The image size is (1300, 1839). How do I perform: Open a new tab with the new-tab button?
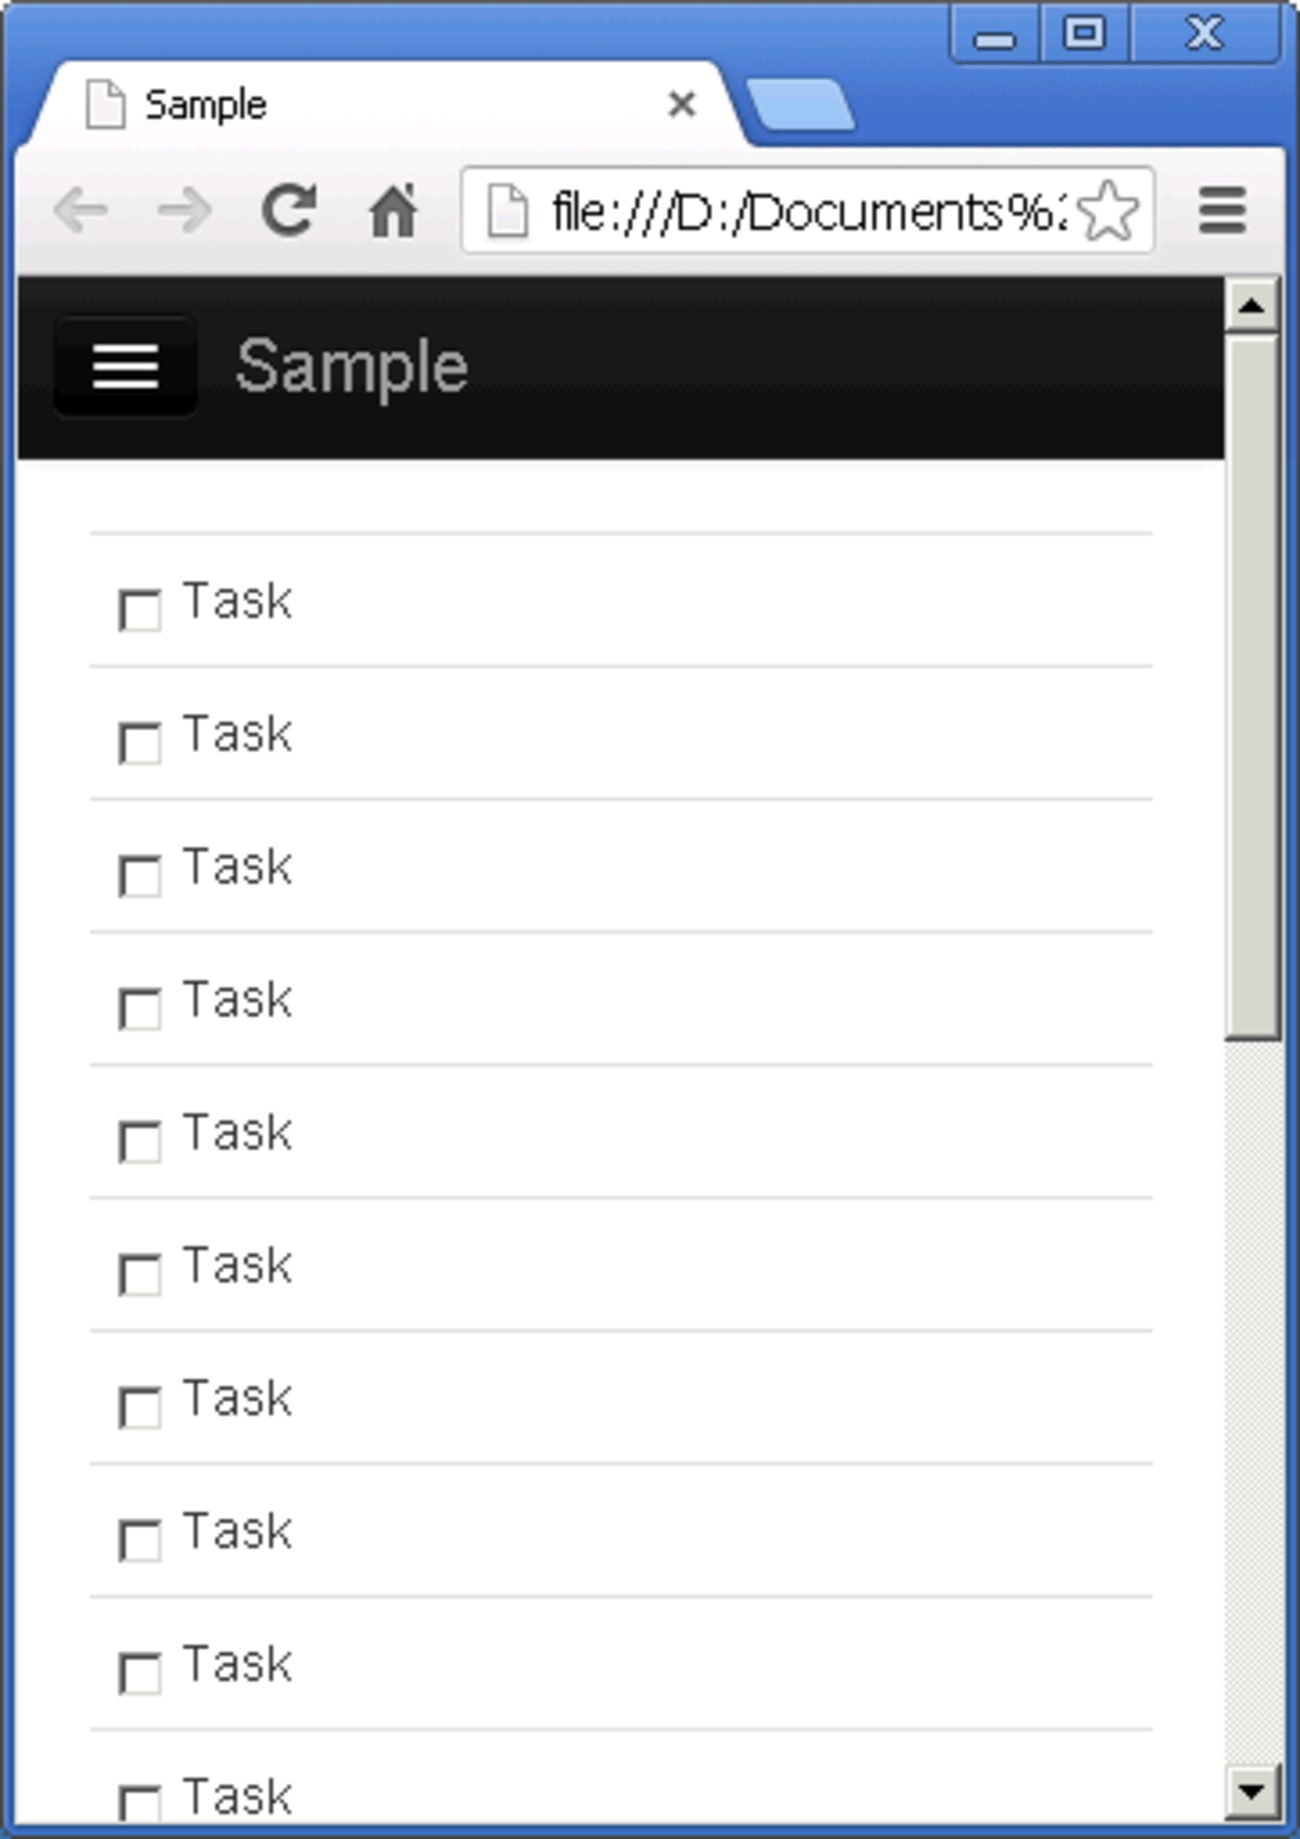coord(801,105)
